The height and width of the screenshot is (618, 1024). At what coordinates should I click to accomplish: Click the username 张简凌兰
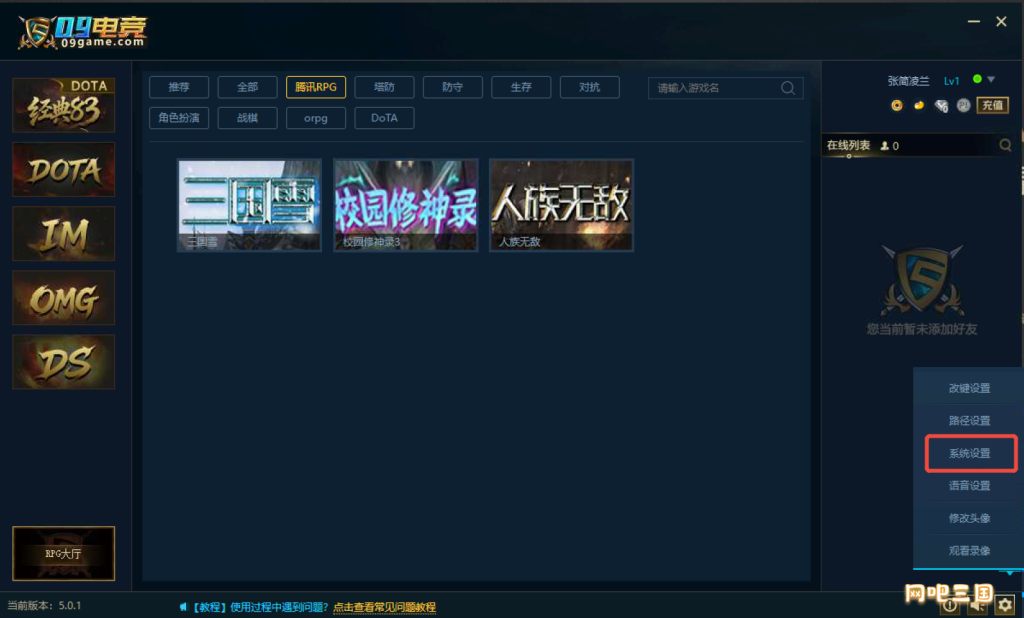tap(908, 81)
